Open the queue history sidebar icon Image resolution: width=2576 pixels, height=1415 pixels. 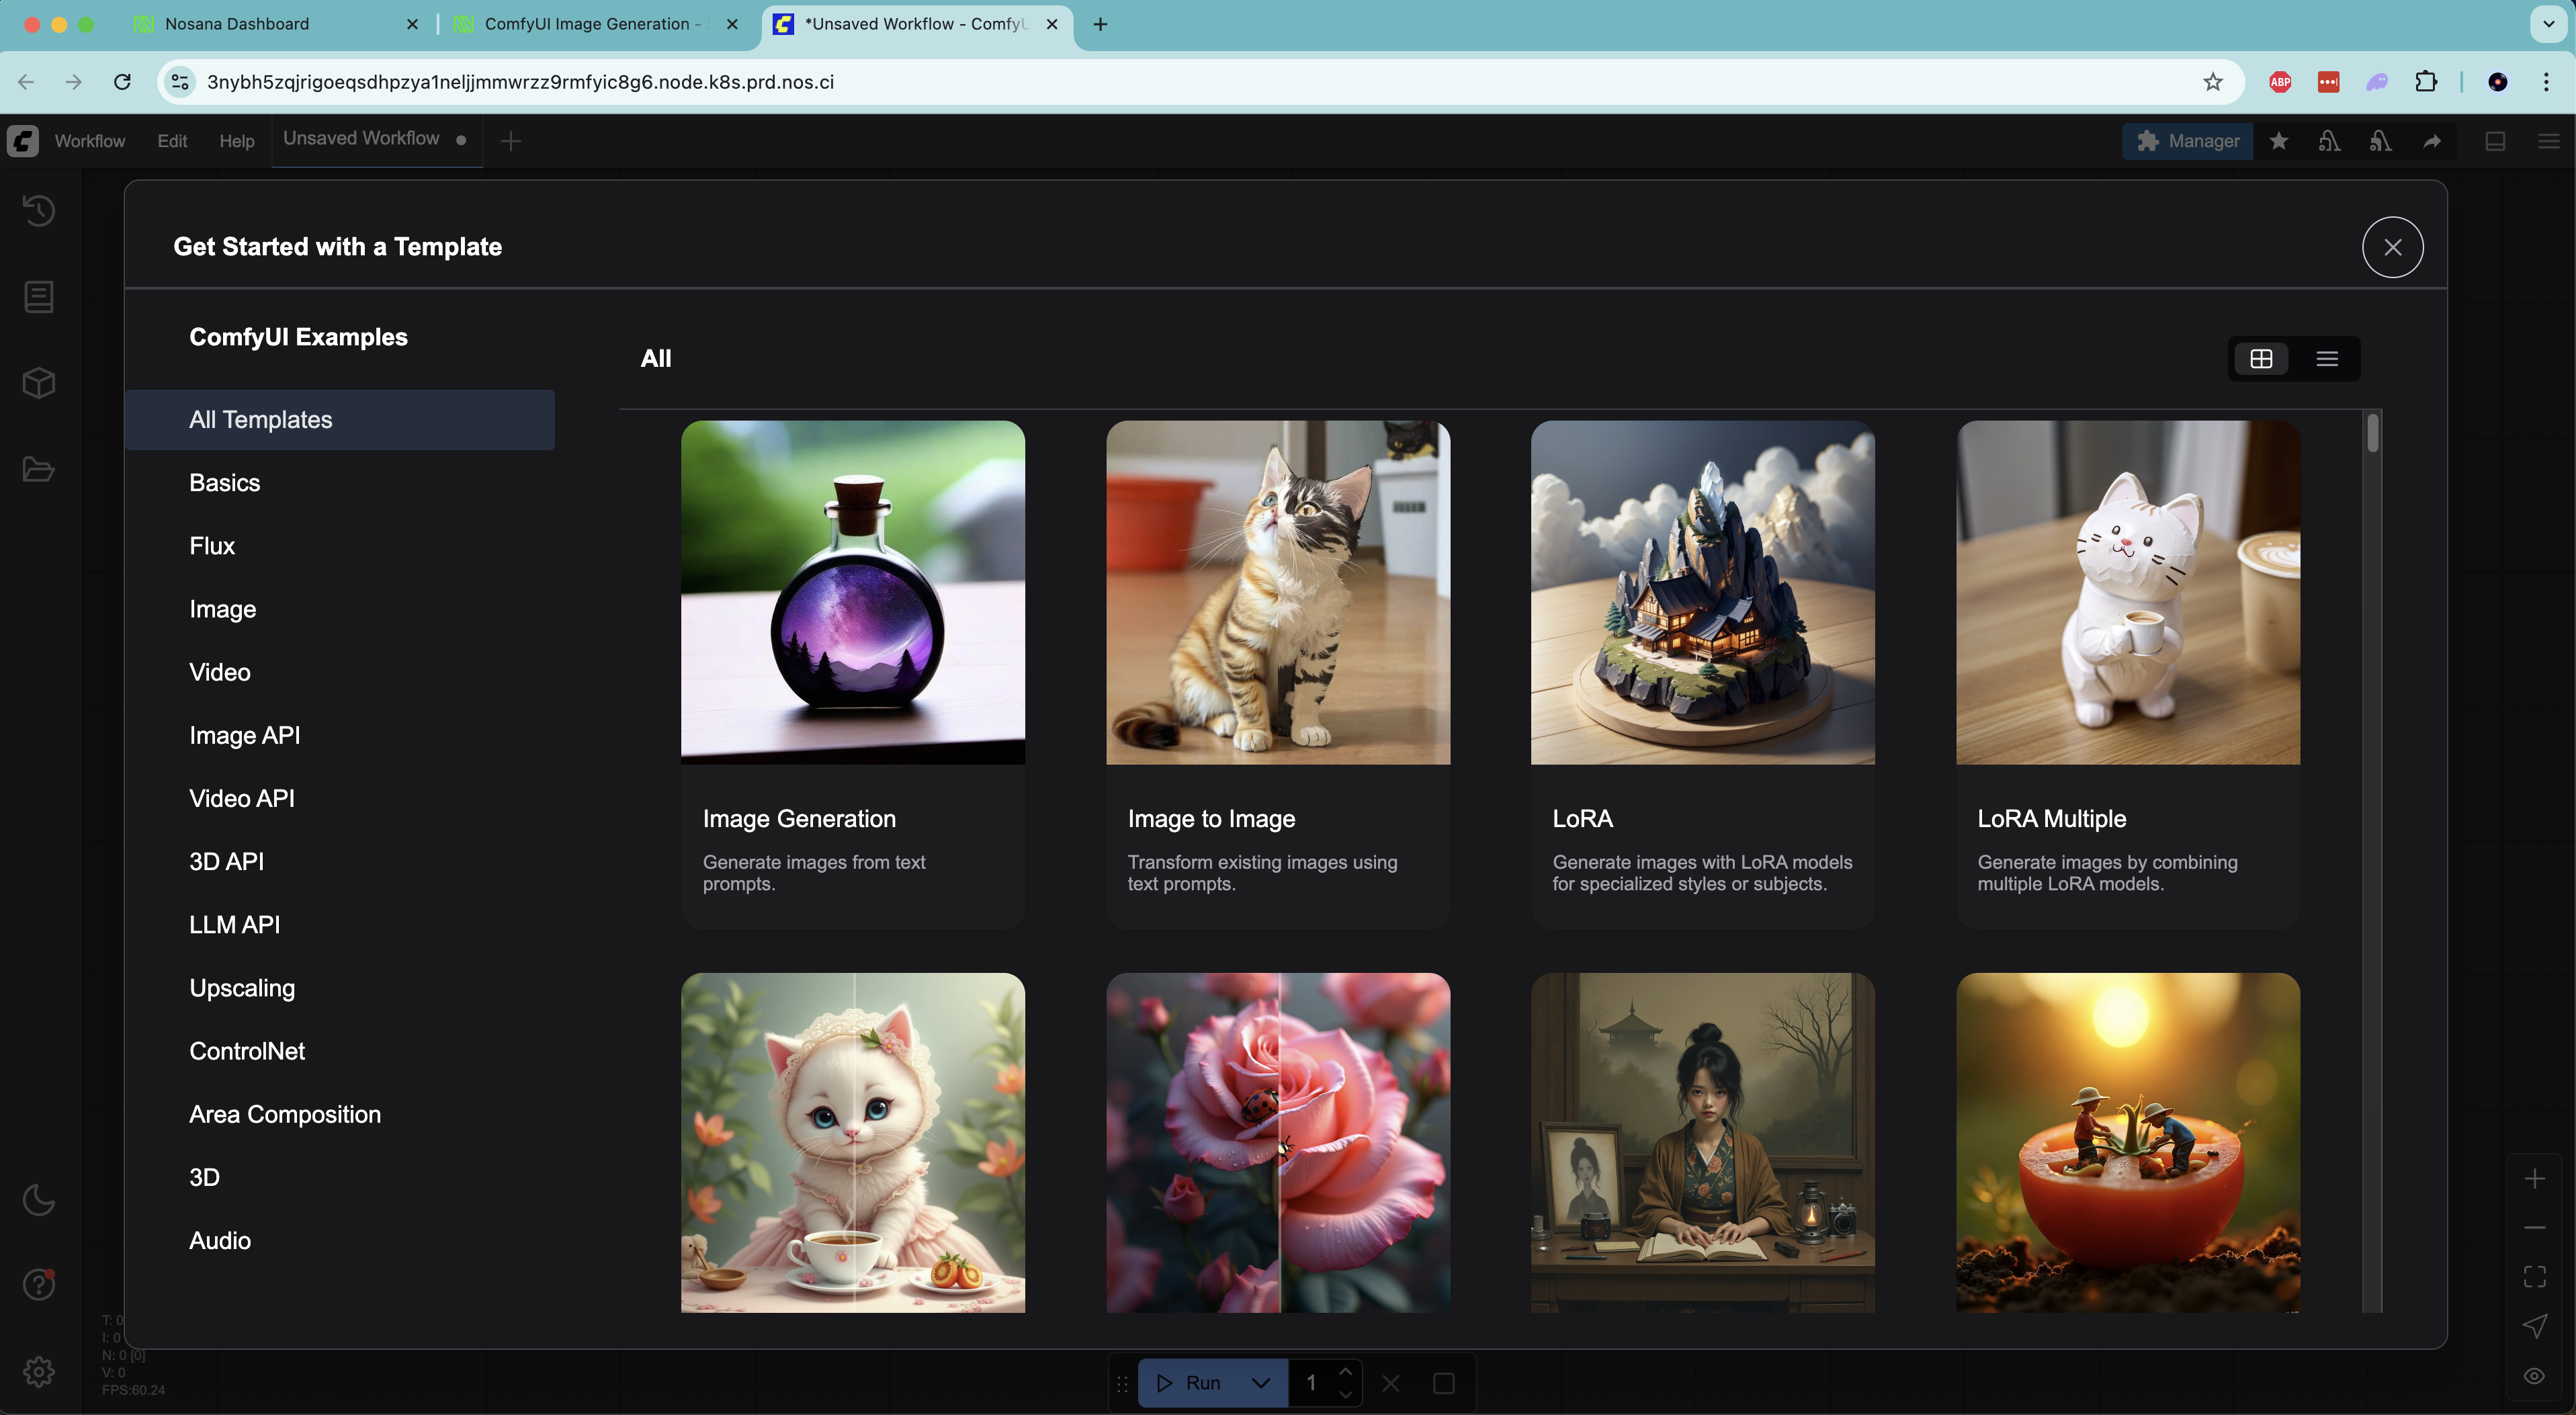pyautogui.click(x=39, y=210)
